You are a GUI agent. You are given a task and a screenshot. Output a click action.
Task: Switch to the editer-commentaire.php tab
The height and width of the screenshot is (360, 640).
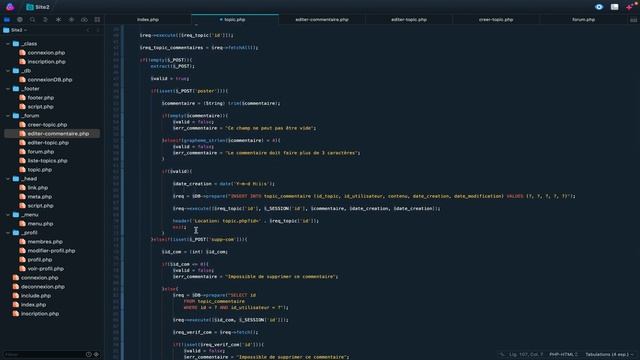tap(322, 20)
